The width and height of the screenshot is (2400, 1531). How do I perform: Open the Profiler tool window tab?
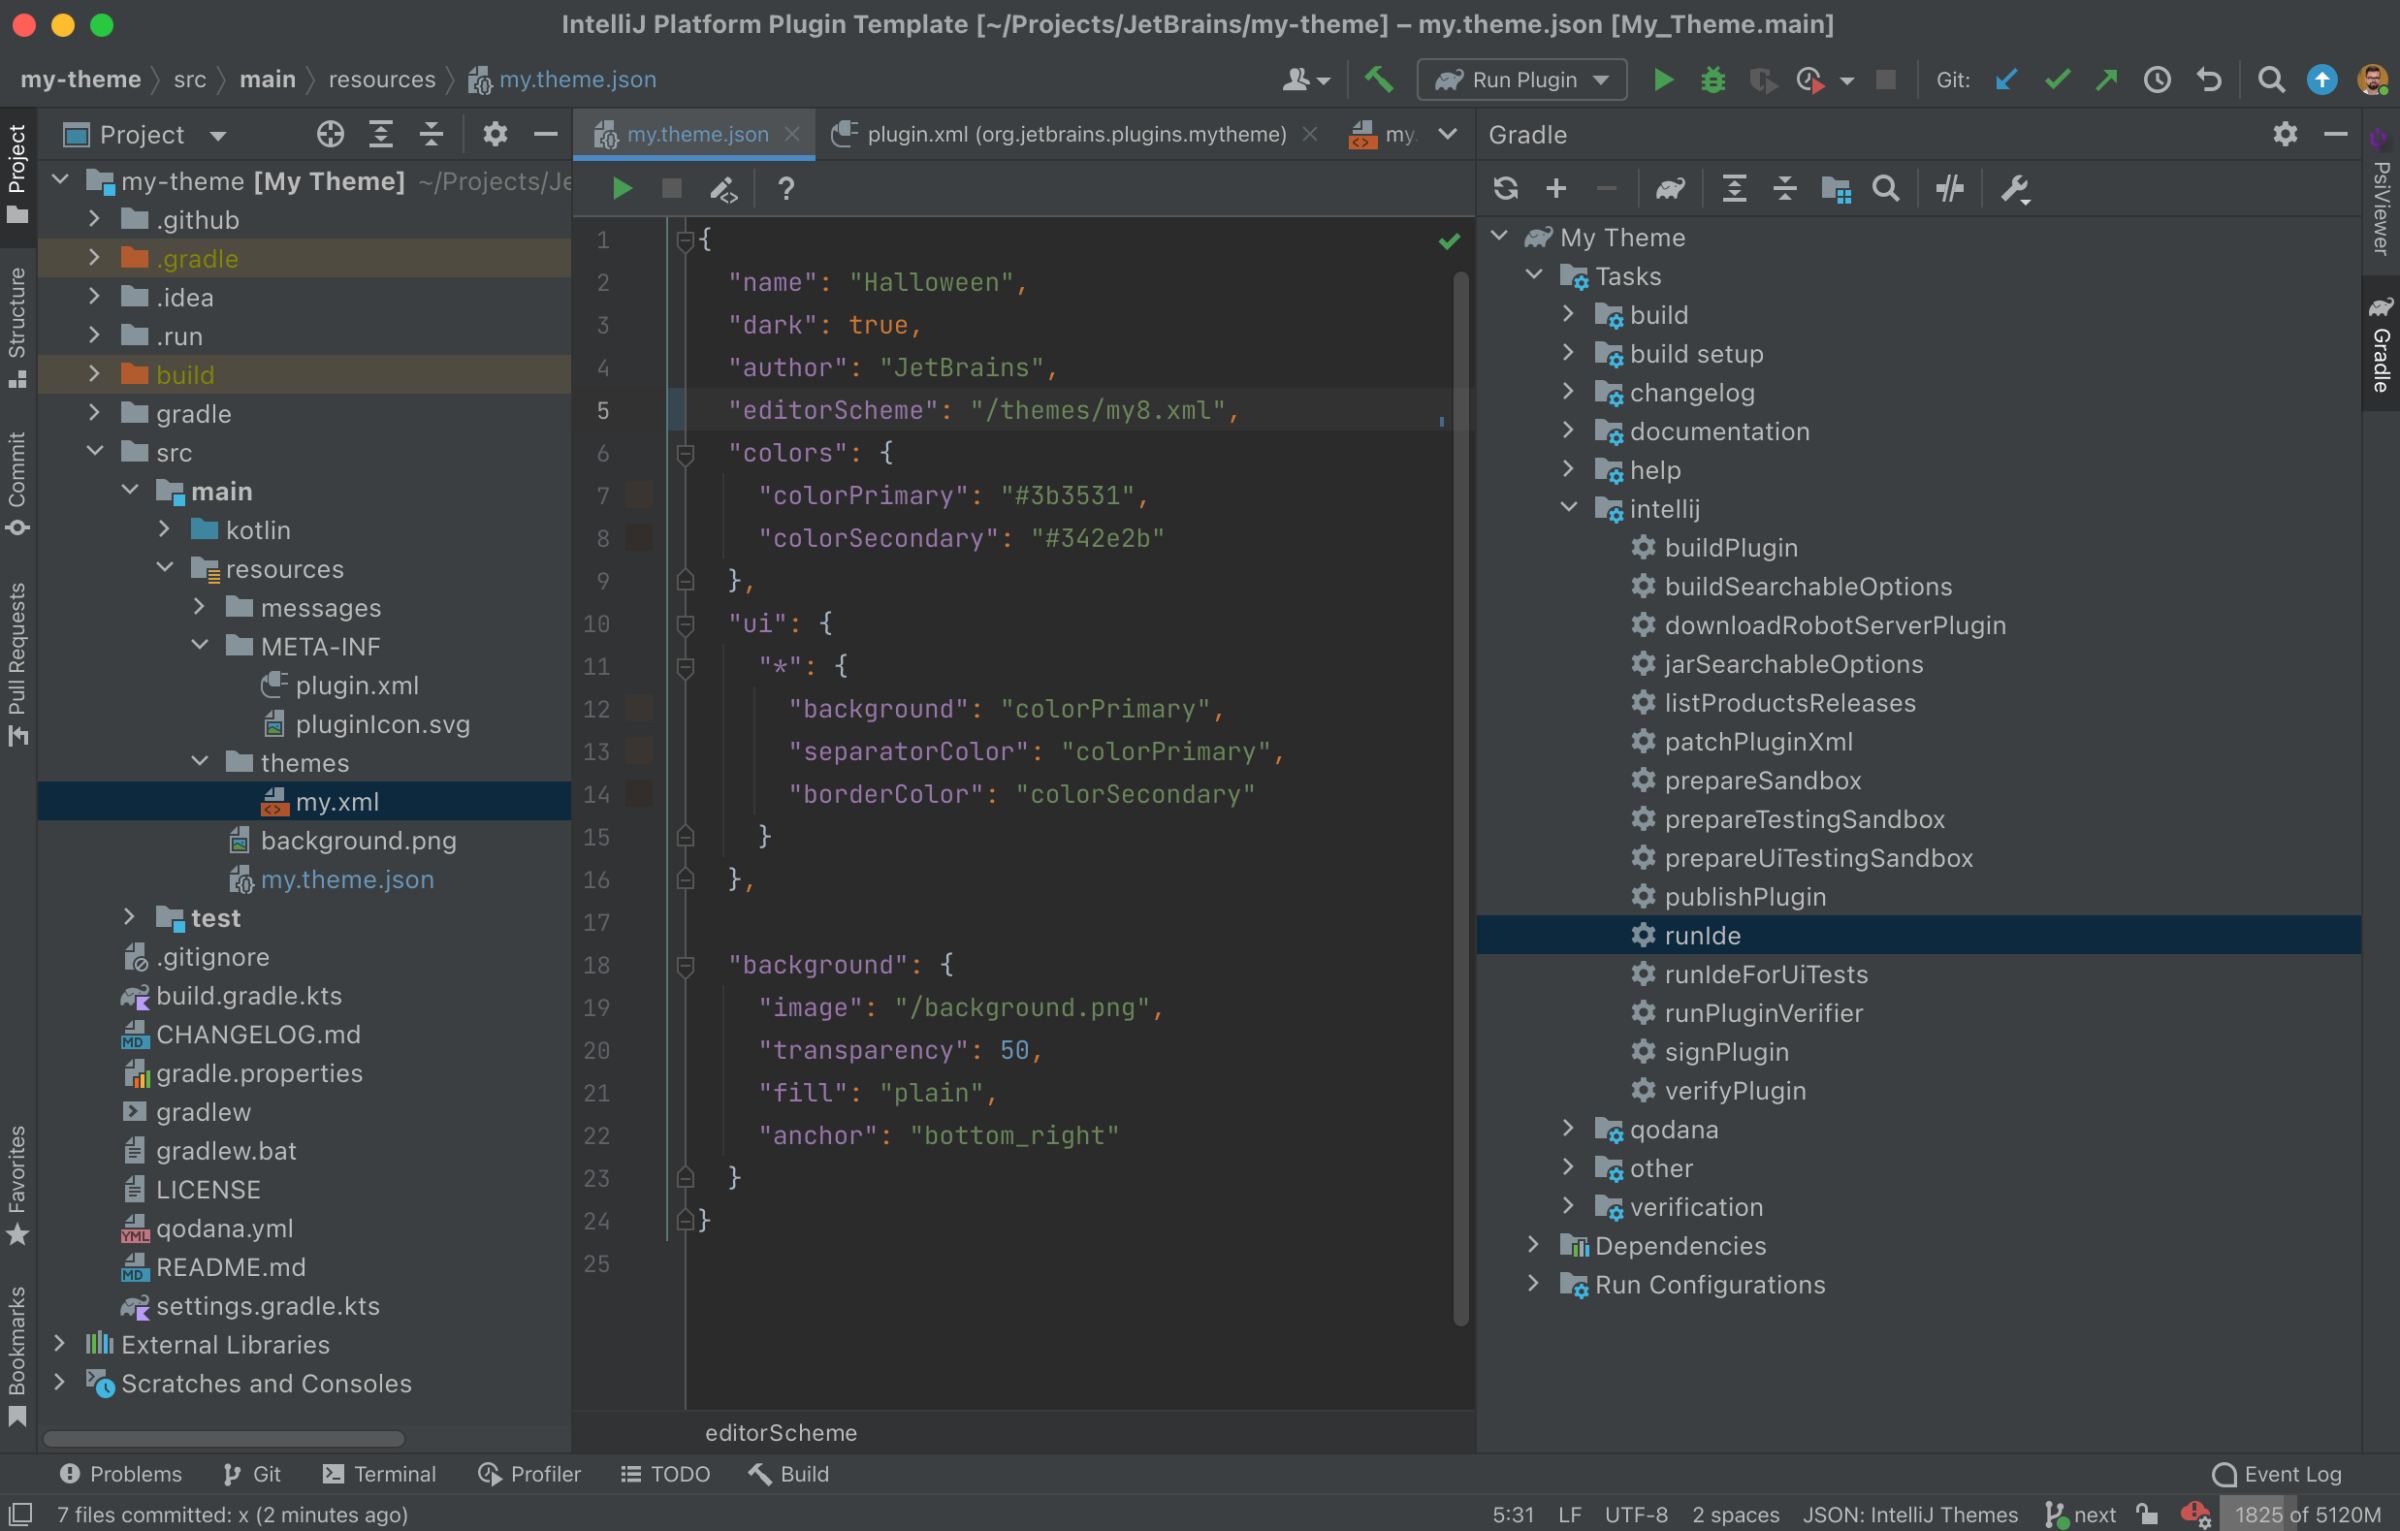529,1473
